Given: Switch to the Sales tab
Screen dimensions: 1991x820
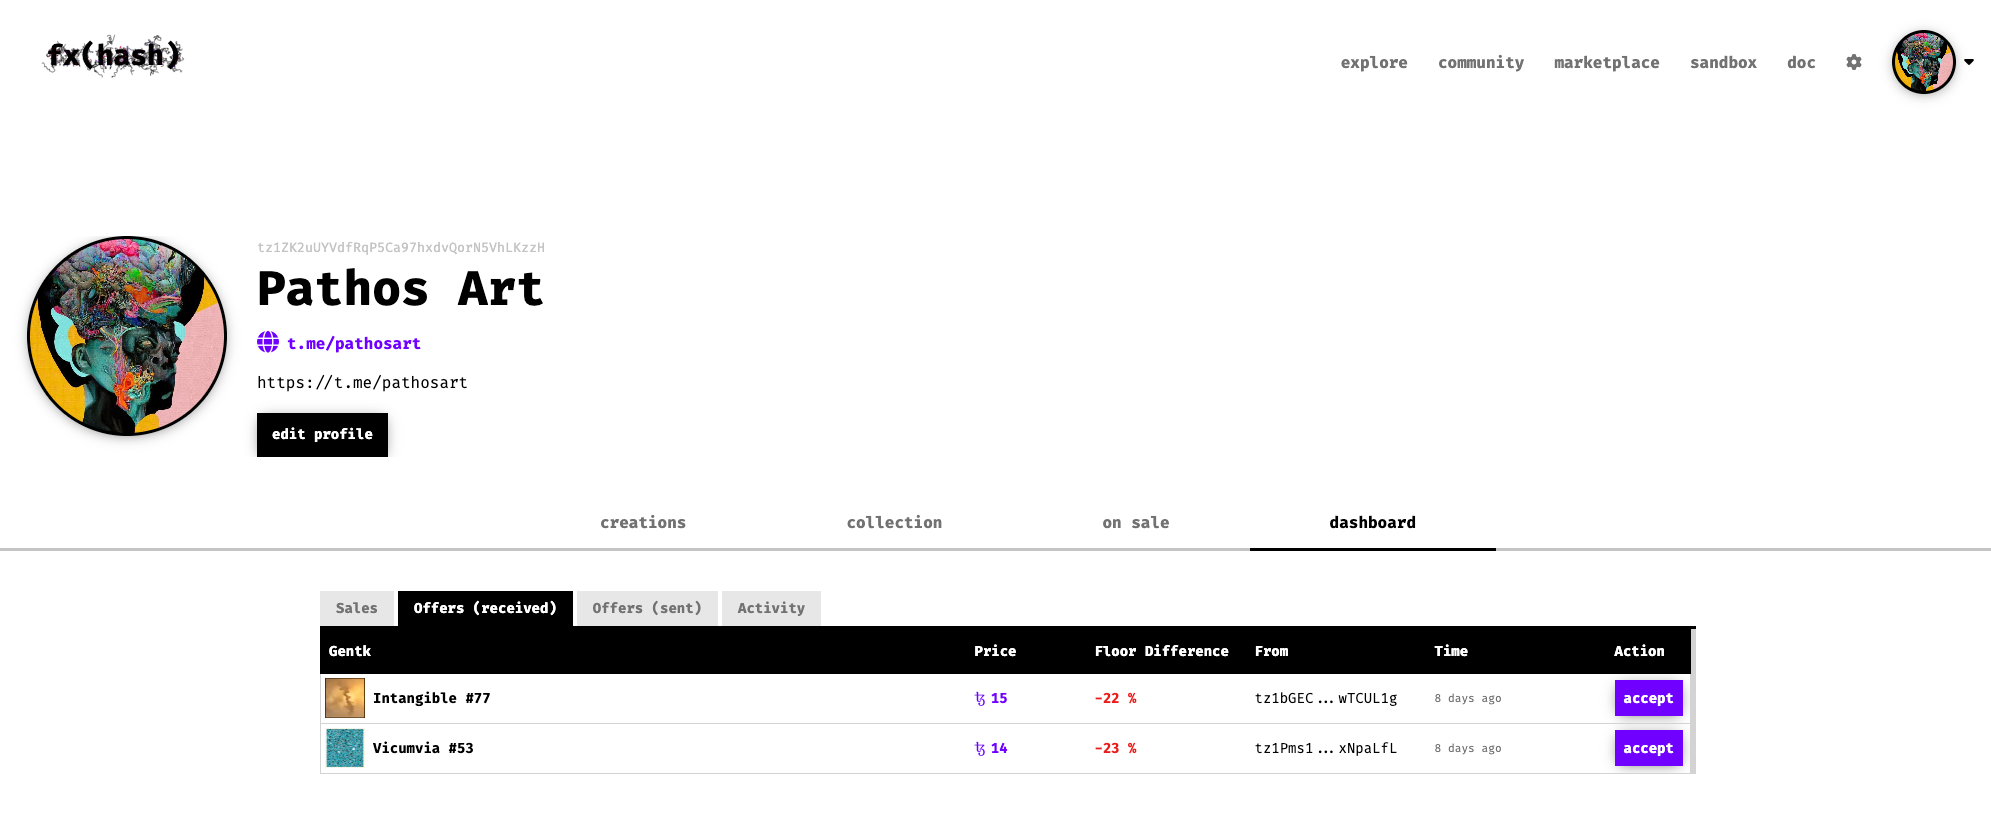Looking at the screenshot, I should point(357,608).
